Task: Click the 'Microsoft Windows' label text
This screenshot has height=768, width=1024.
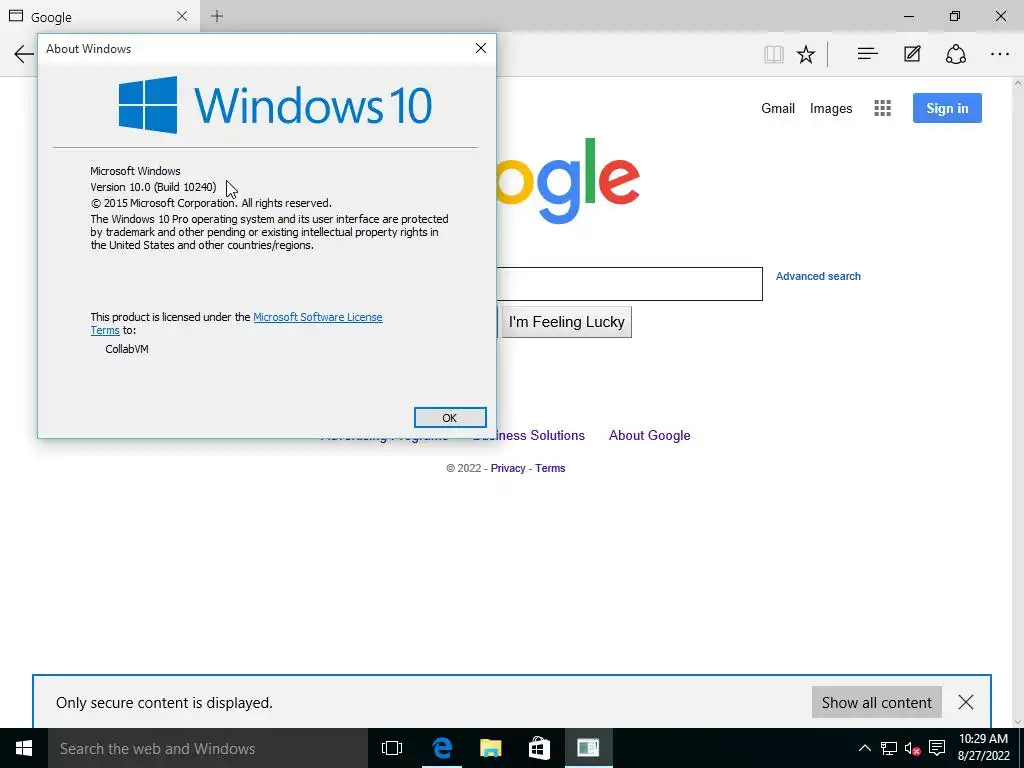Action: (x=135, y=171)
